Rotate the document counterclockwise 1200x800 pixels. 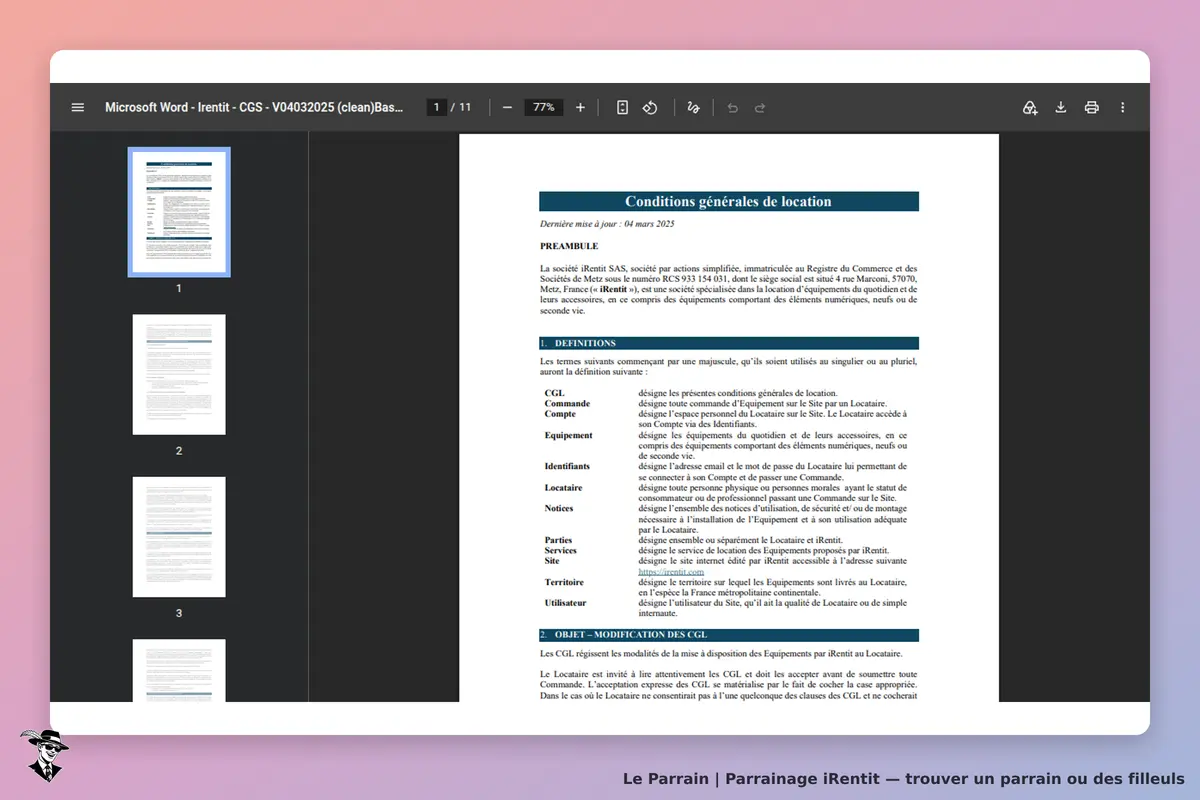coord(650,107)
